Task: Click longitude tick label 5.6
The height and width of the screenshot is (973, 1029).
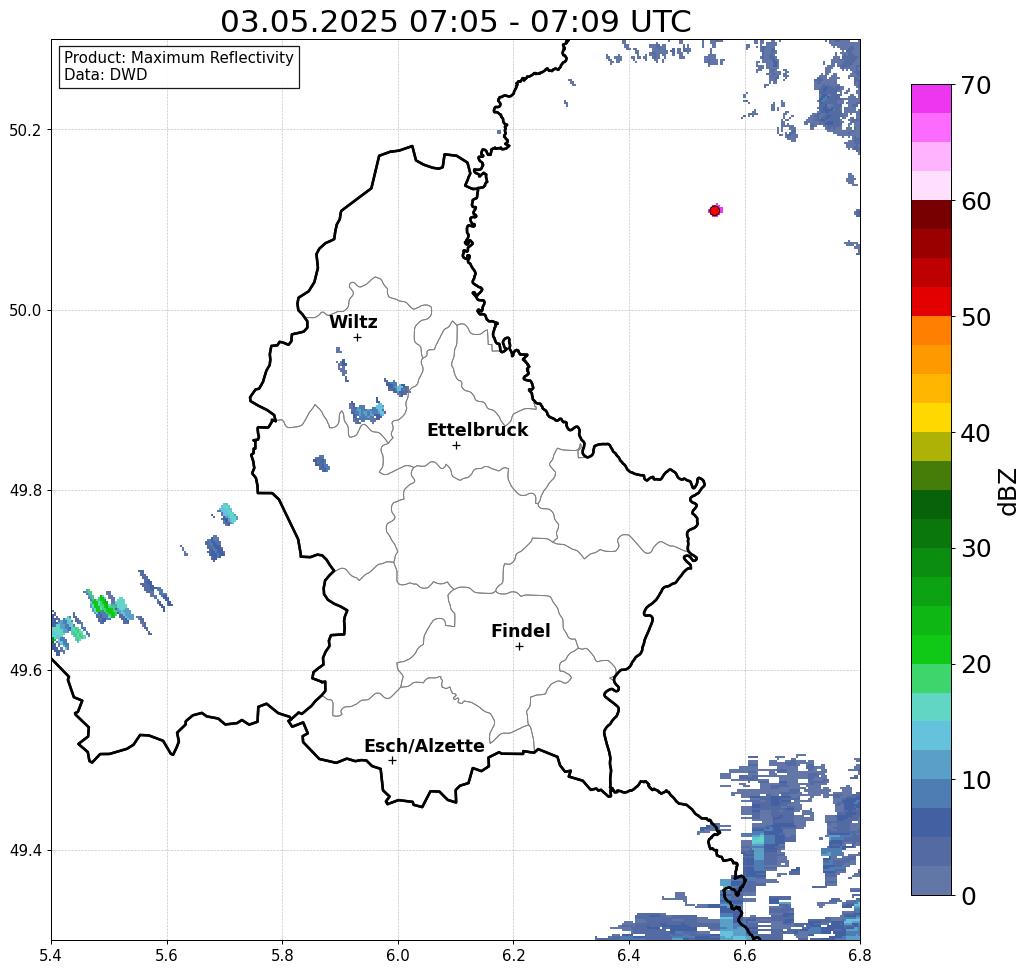Action: click(x=167, y=955)
